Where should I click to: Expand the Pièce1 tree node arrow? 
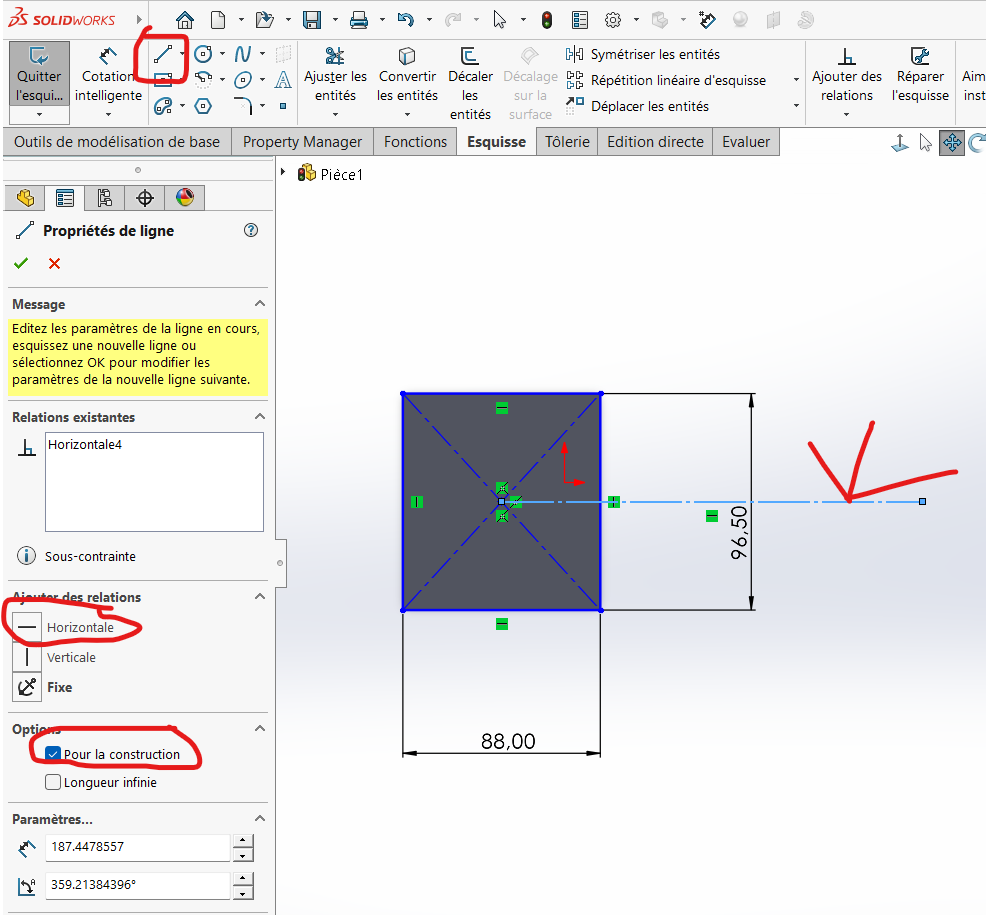(283, 172)
